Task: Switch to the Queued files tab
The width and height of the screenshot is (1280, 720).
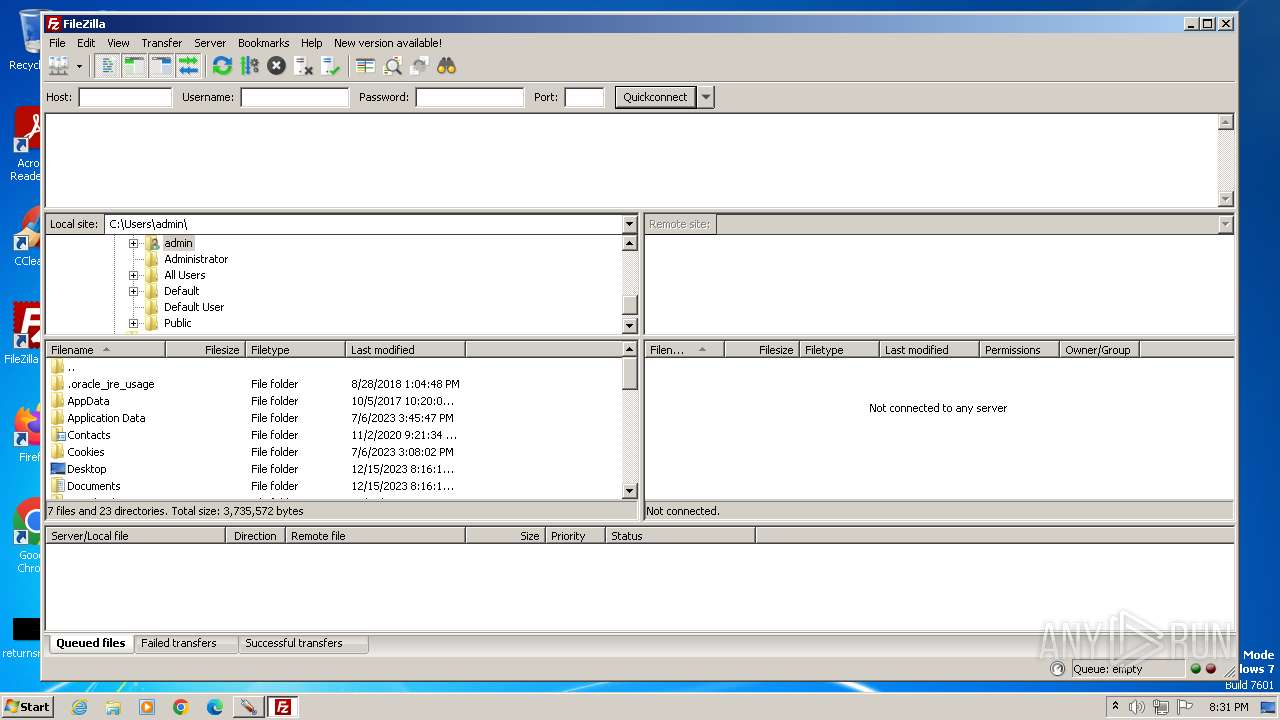Action: (x=90, y=643)
